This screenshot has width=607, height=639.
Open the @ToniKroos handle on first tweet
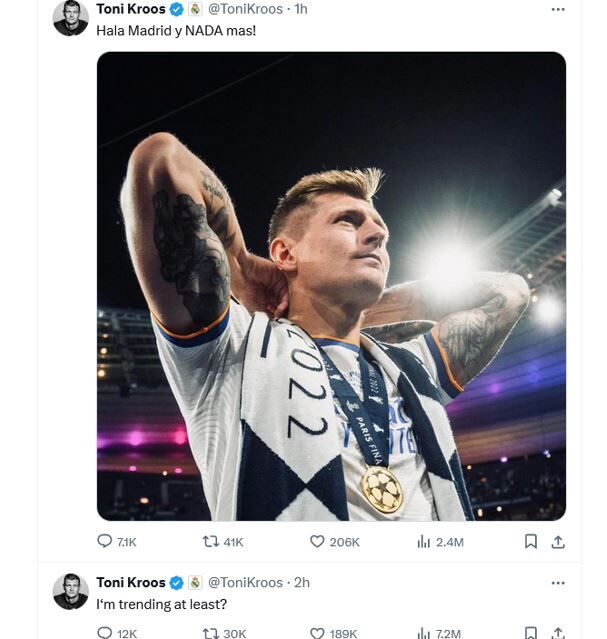245,9
